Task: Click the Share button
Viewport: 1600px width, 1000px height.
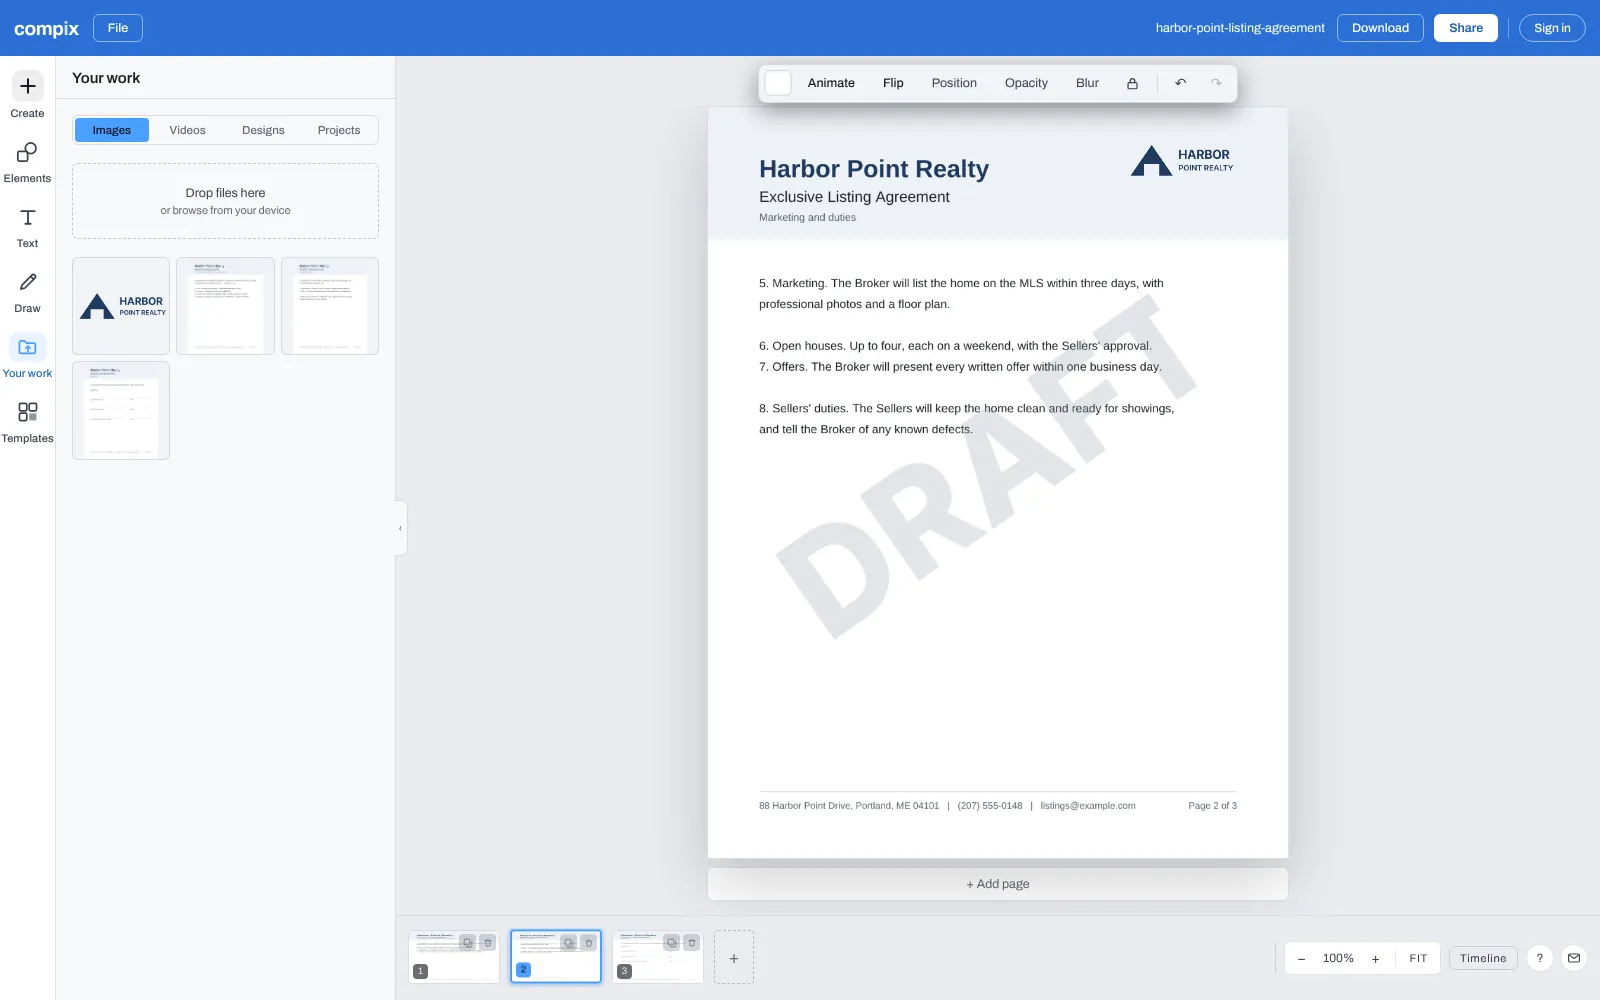Action: pos(1466,28)
